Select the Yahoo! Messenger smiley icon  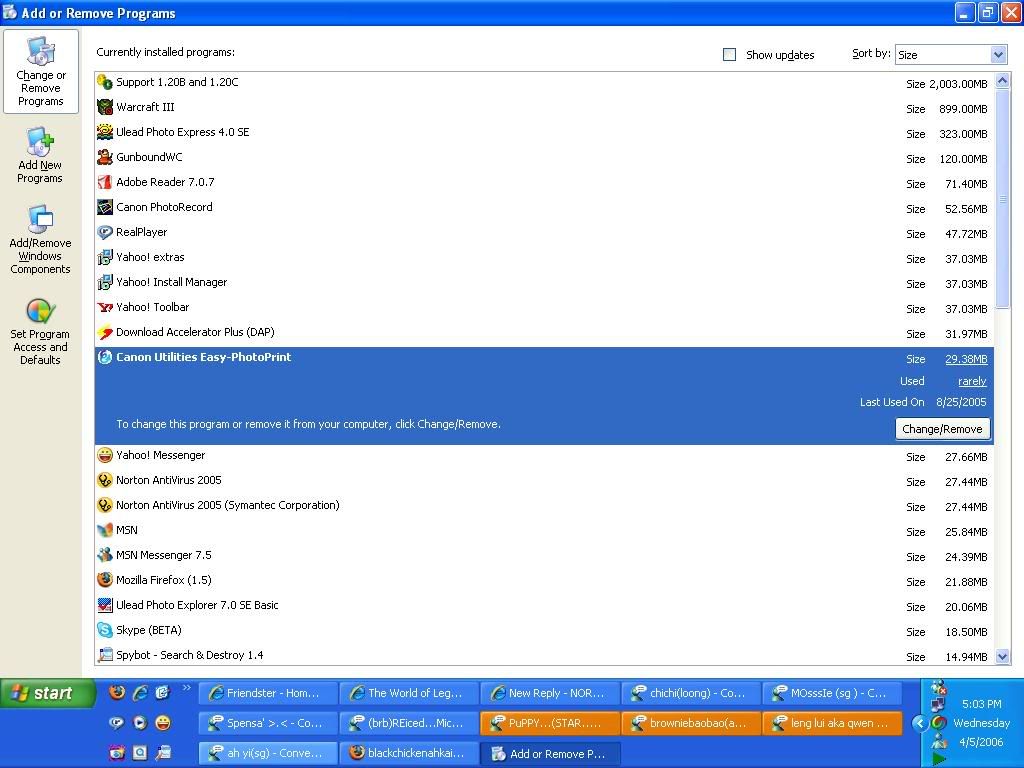pos(105,455)
